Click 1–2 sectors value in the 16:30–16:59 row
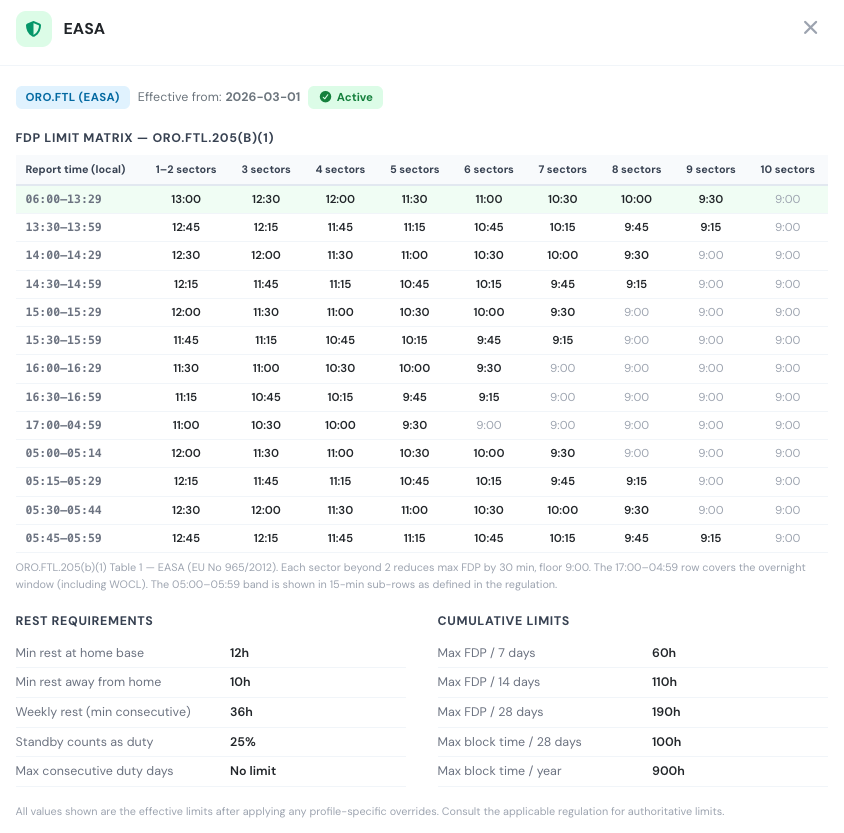This screenshot has width=844, height=833. pos(186,397)
